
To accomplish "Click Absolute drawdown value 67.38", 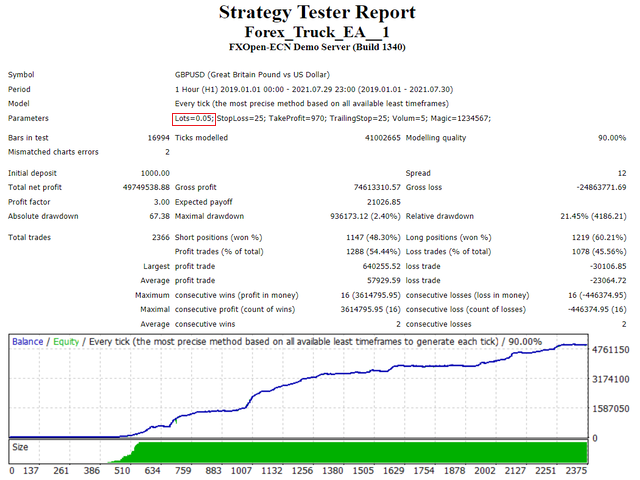I will pyautogui.click(x=159, y=216).
